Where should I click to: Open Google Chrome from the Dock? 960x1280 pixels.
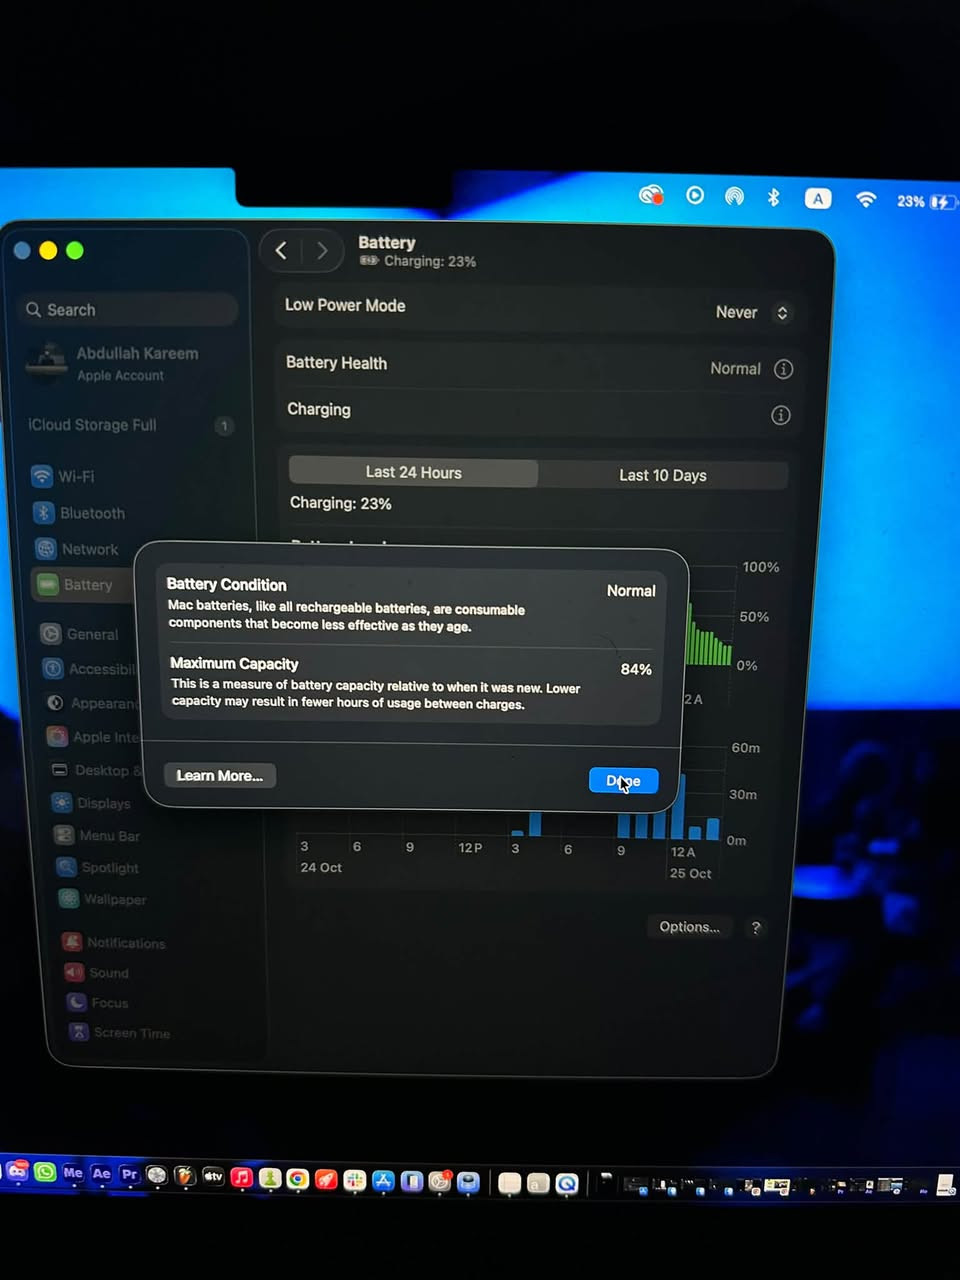pyautogui.click(x=298, y=1179)
